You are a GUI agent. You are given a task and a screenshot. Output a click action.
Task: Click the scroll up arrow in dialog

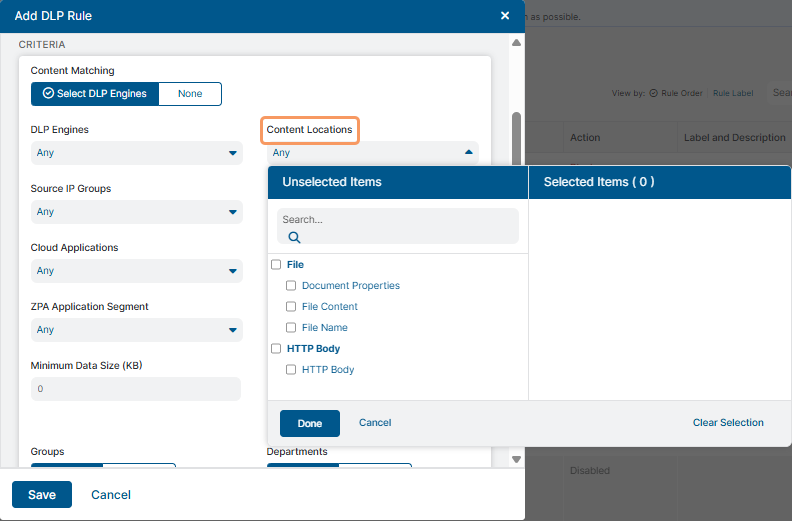516,43
